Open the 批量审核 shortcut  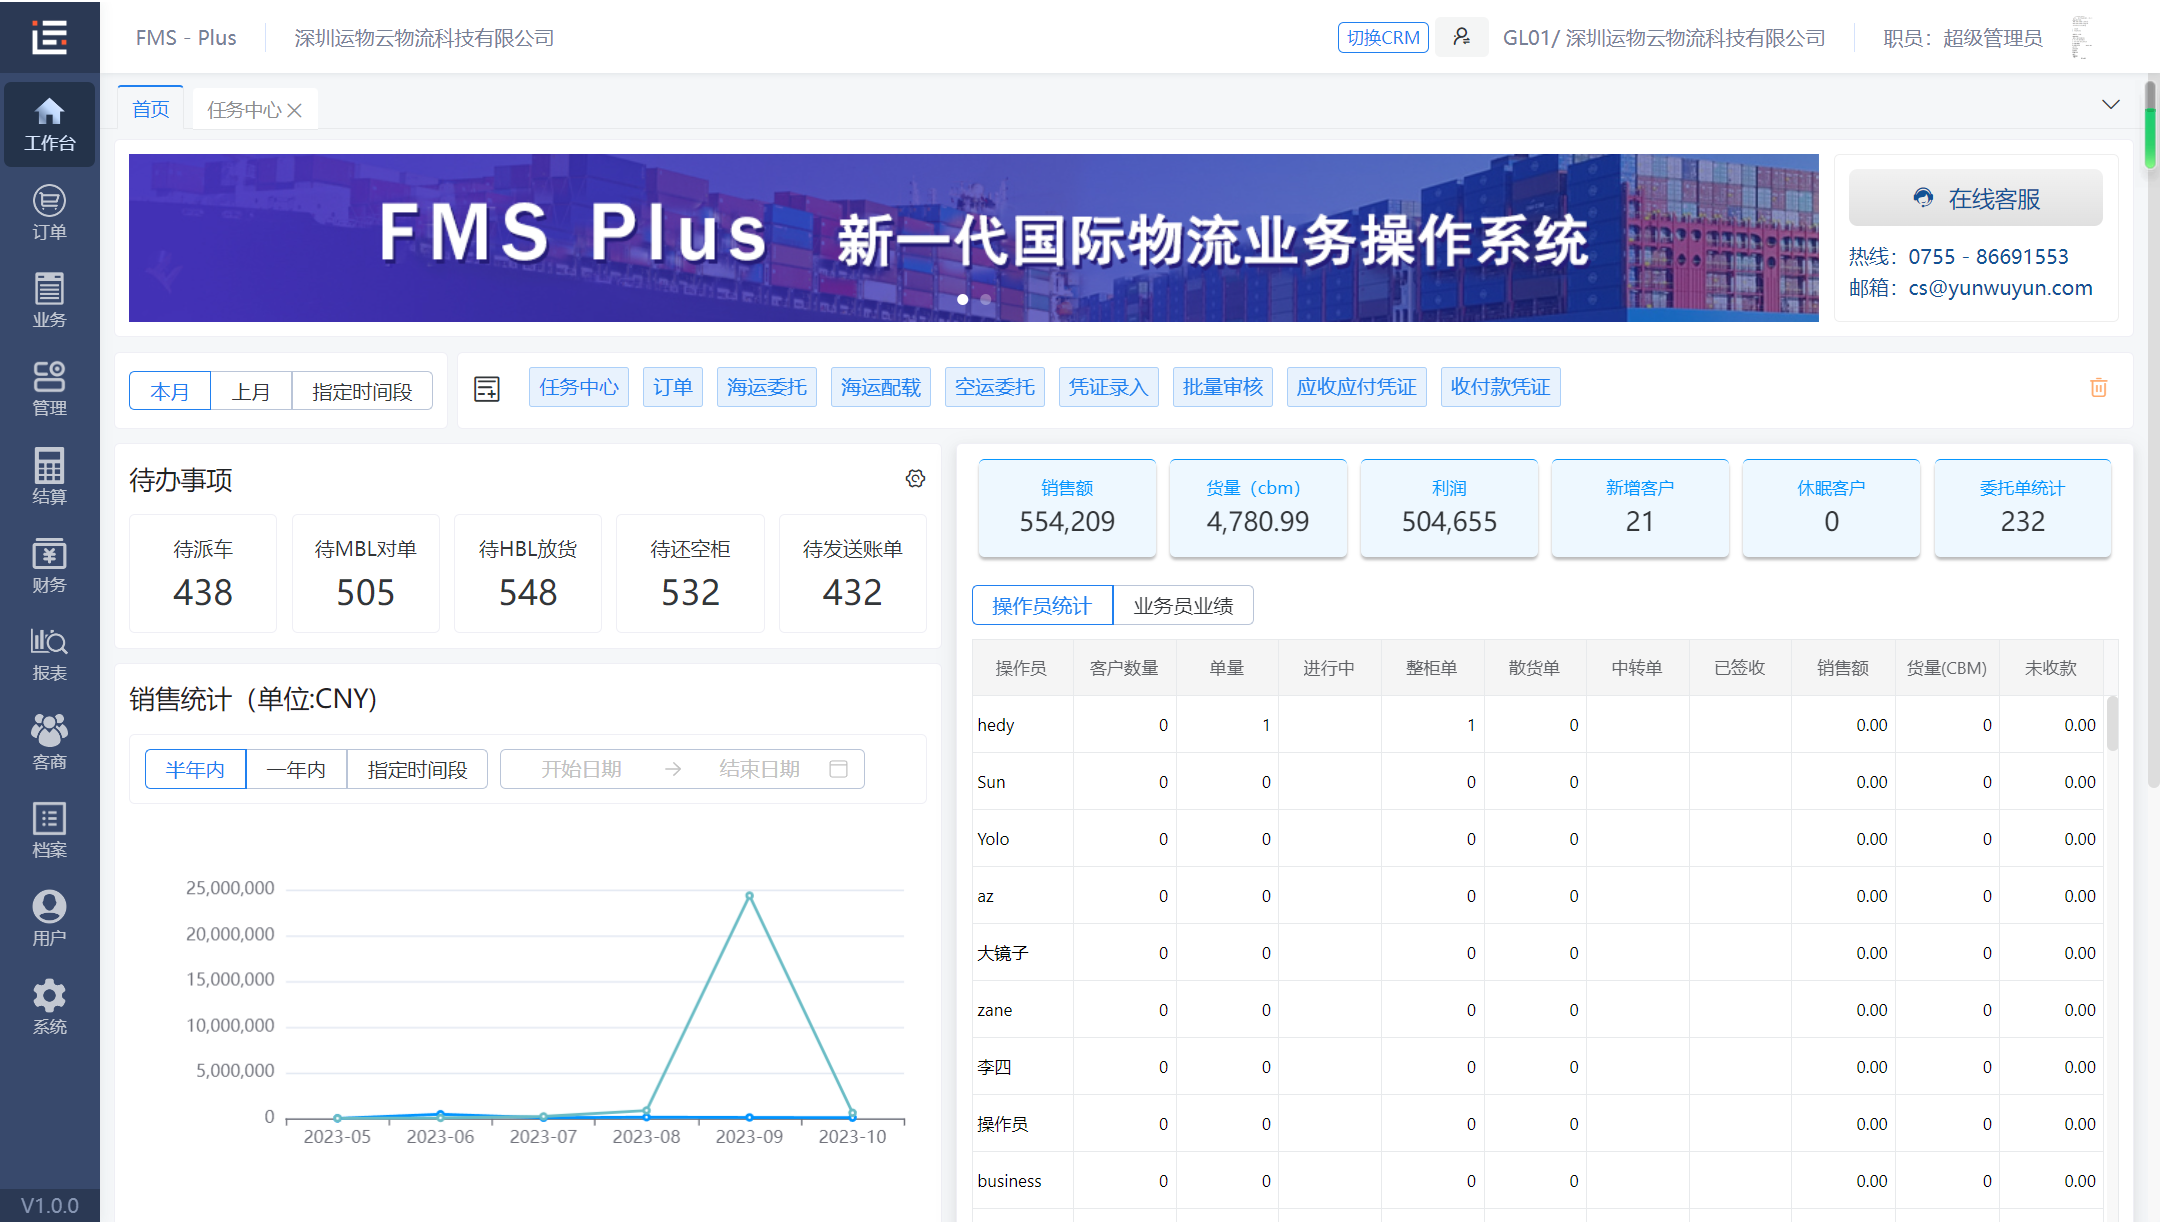point(1223,387)
